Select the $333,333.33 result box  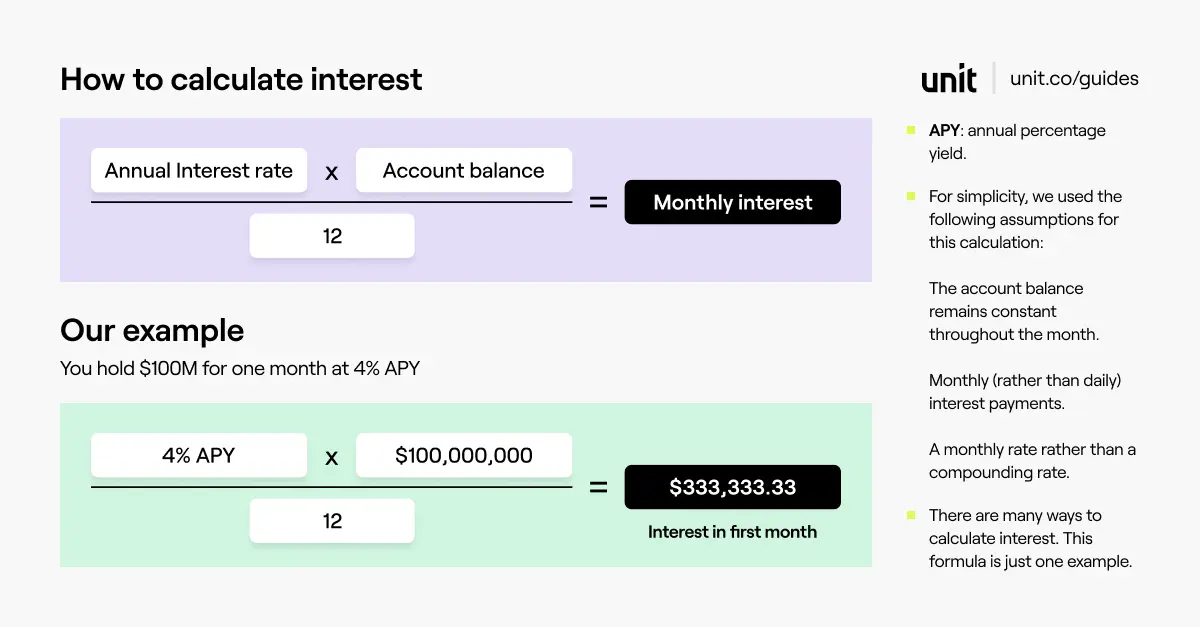pyautogui.click(x=733, y=487)
